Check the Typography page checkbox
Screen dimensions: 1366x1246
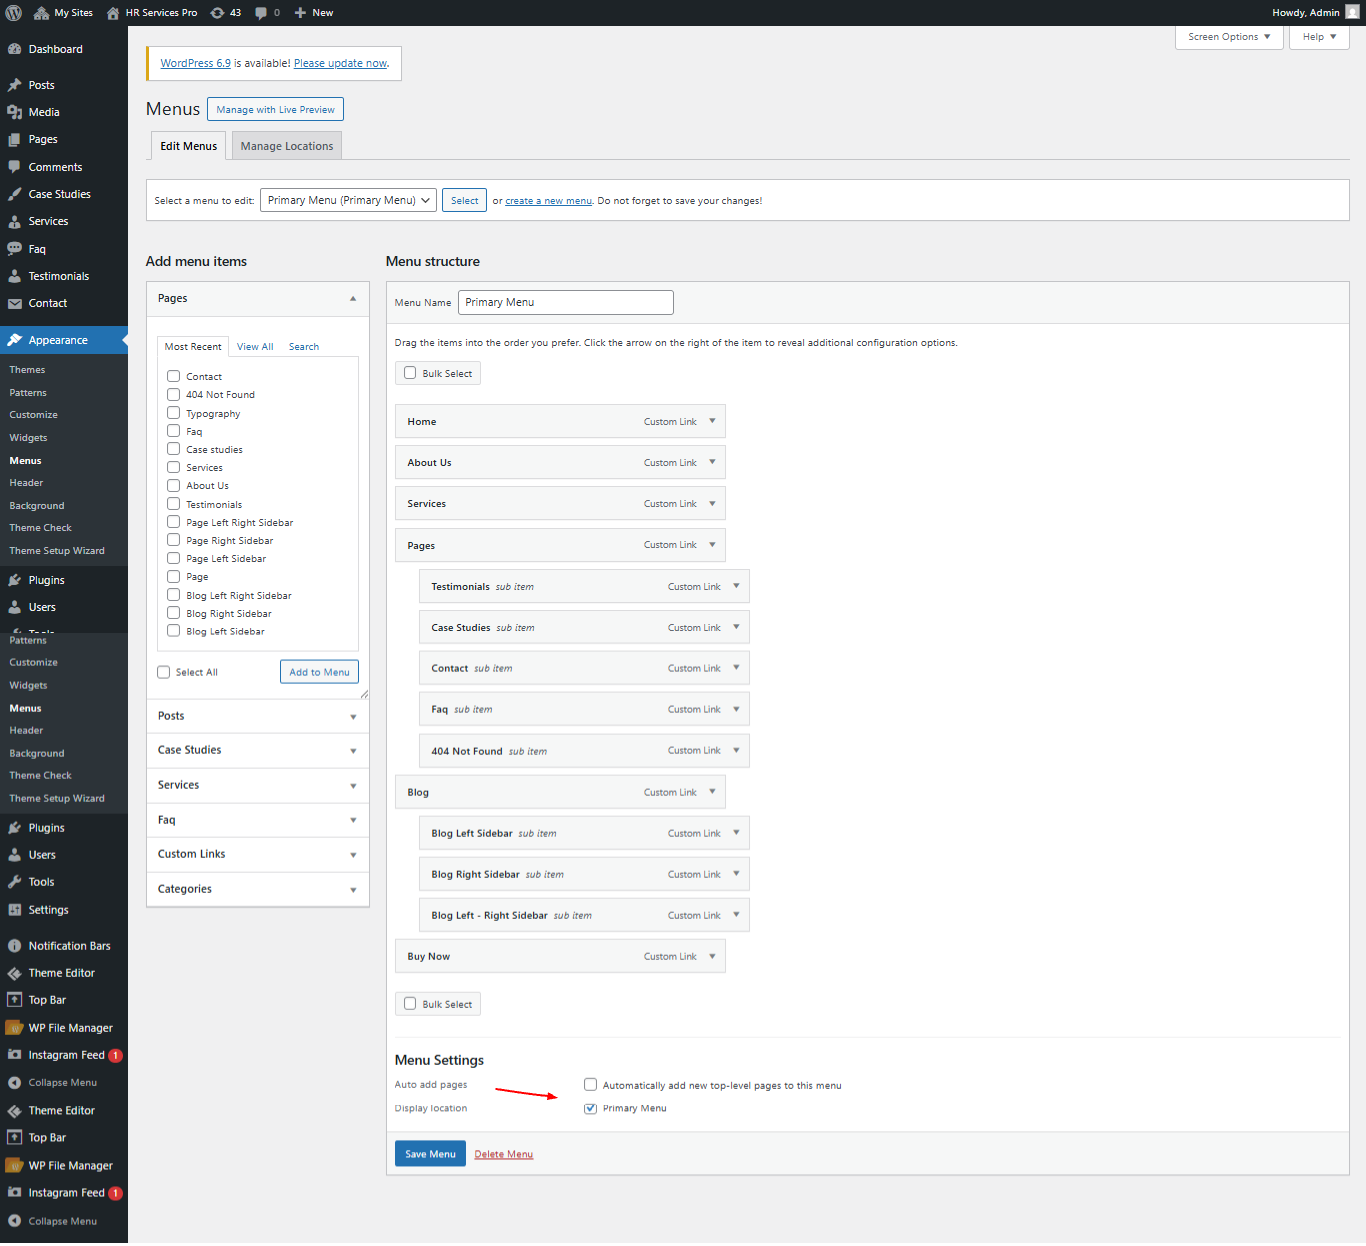click(x=174, y=413)
